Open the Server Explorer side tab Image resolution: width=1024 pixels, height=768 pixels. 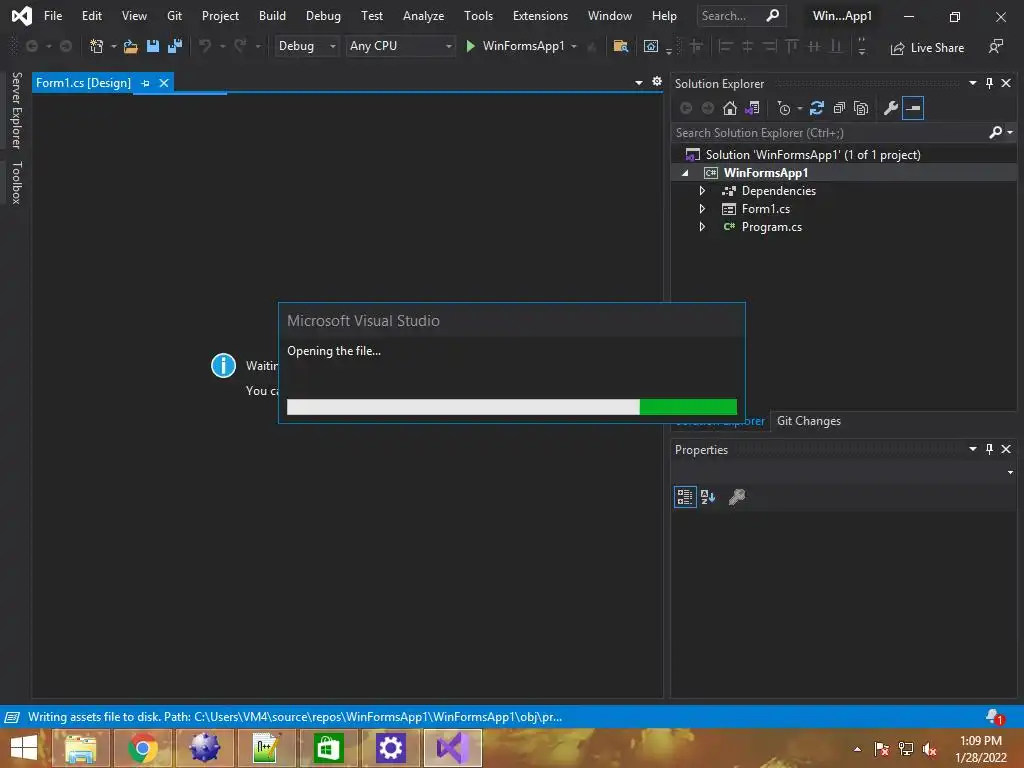pos(17,110)
